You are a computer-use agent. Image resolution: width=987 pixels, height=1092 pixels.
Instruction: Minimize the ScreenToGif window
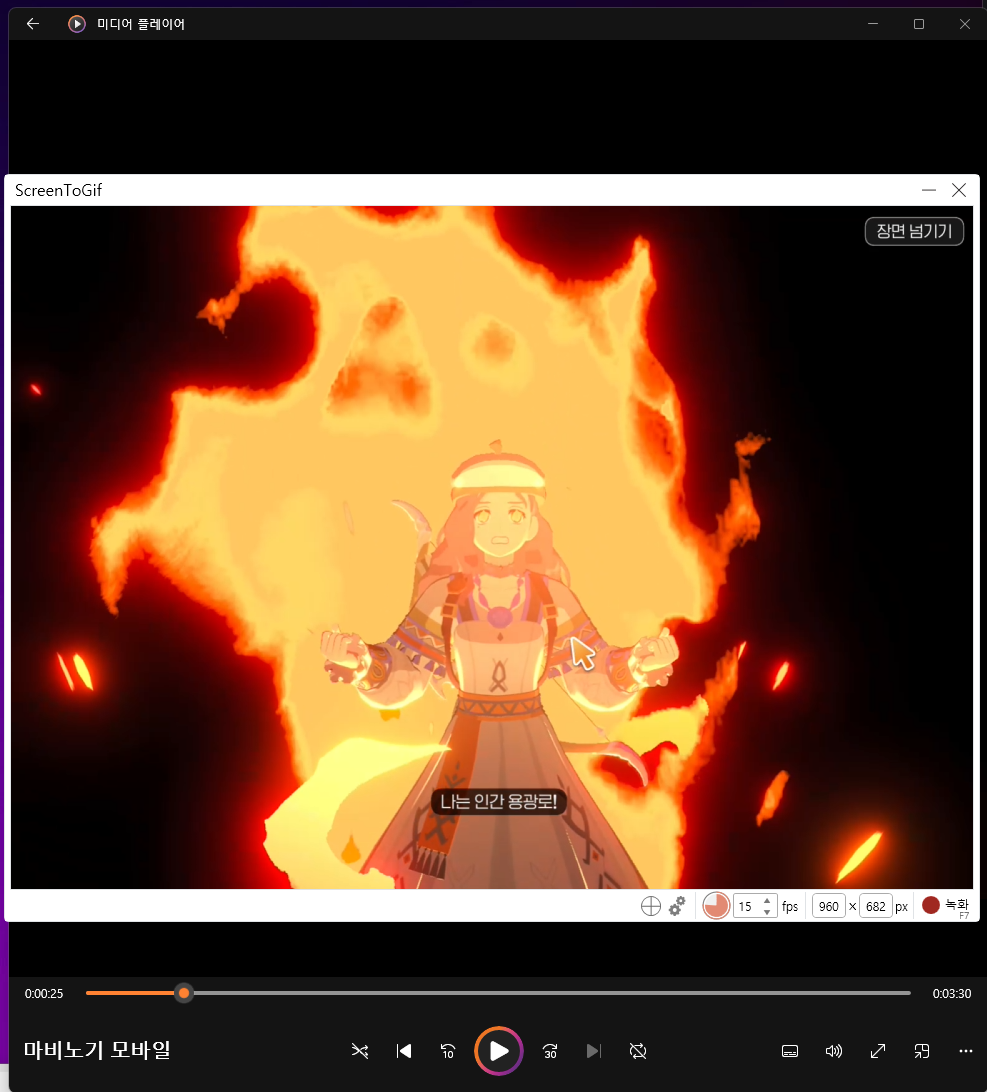[928, 190]
